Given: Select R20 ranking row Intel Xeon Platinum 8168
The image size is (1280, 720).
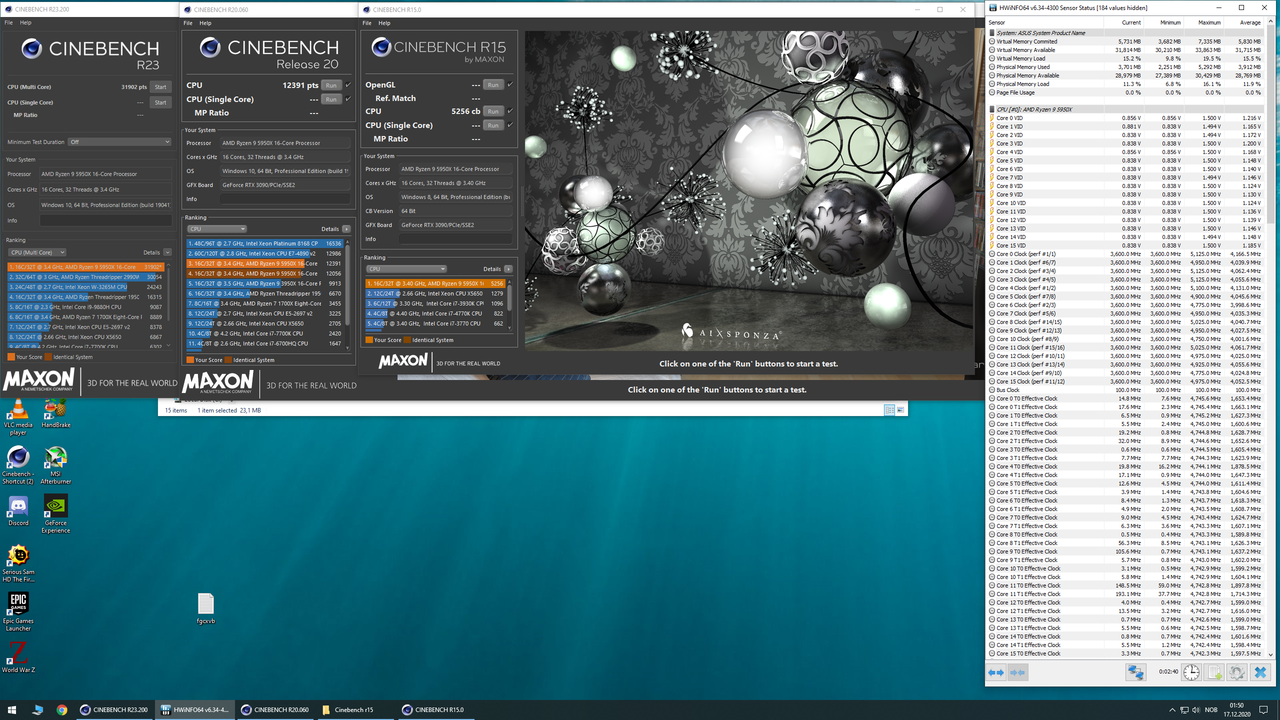Looking at the screenshot, I should (265, 243).
